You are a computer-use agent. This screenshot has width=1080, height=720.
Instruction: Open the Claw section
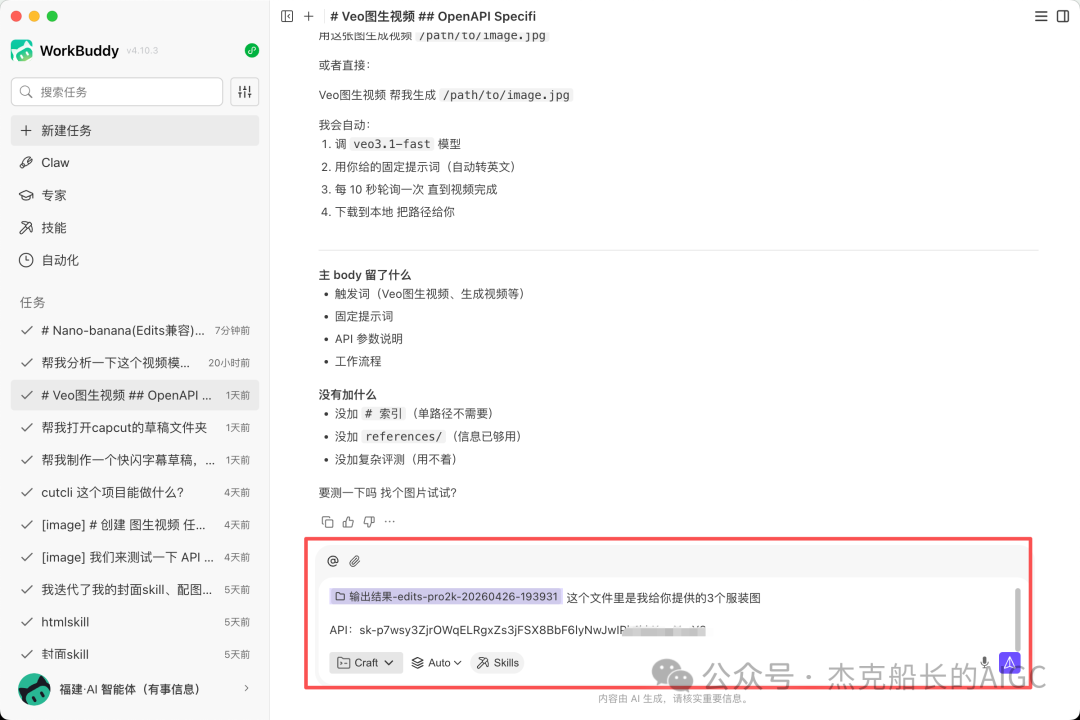tap(135, 163)
